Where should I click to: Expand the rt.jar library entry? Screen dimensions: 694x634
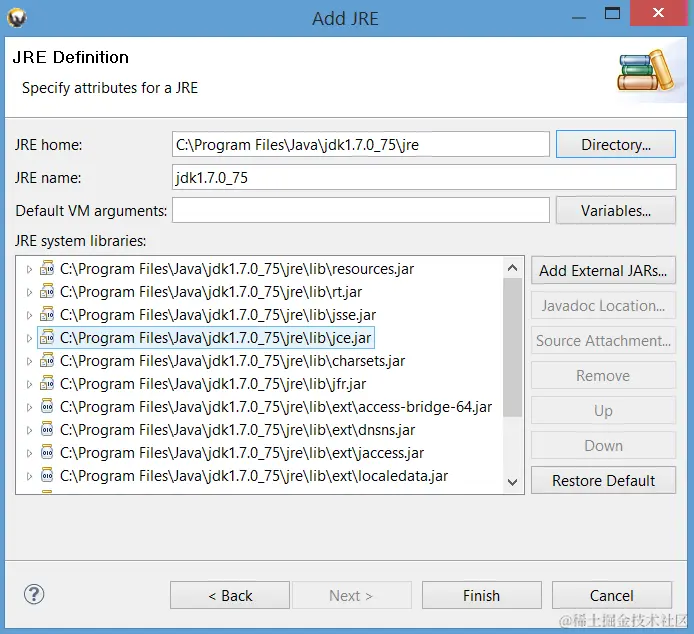point(29,292)
